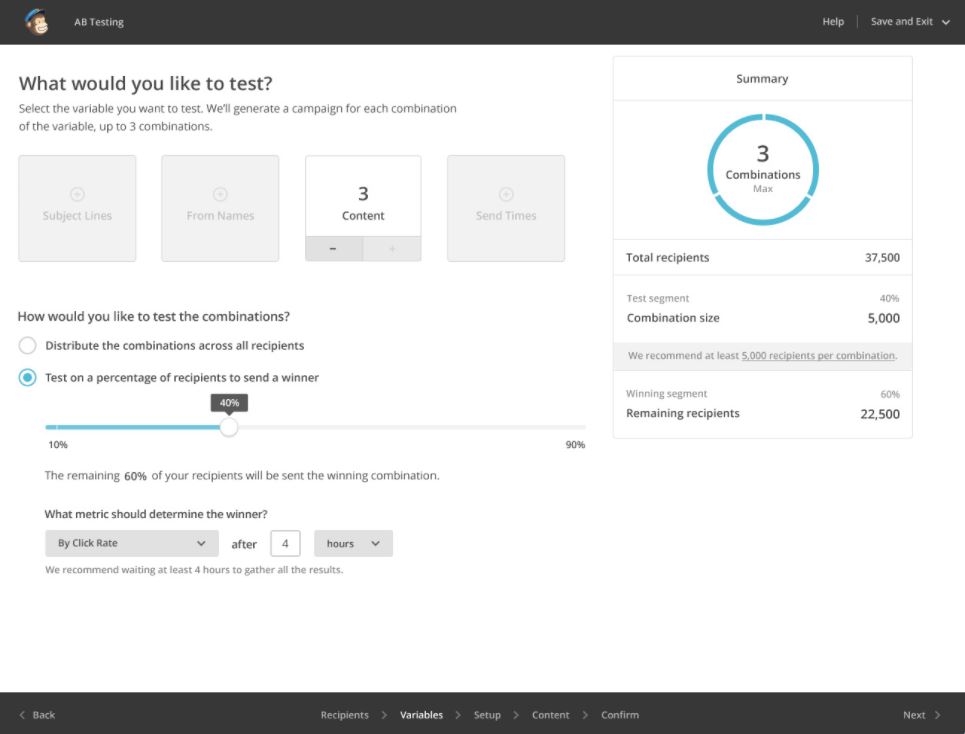Select 'Test on a percentage of recipients'
Viewport: 965px width, 734px height.
point(28,377)
